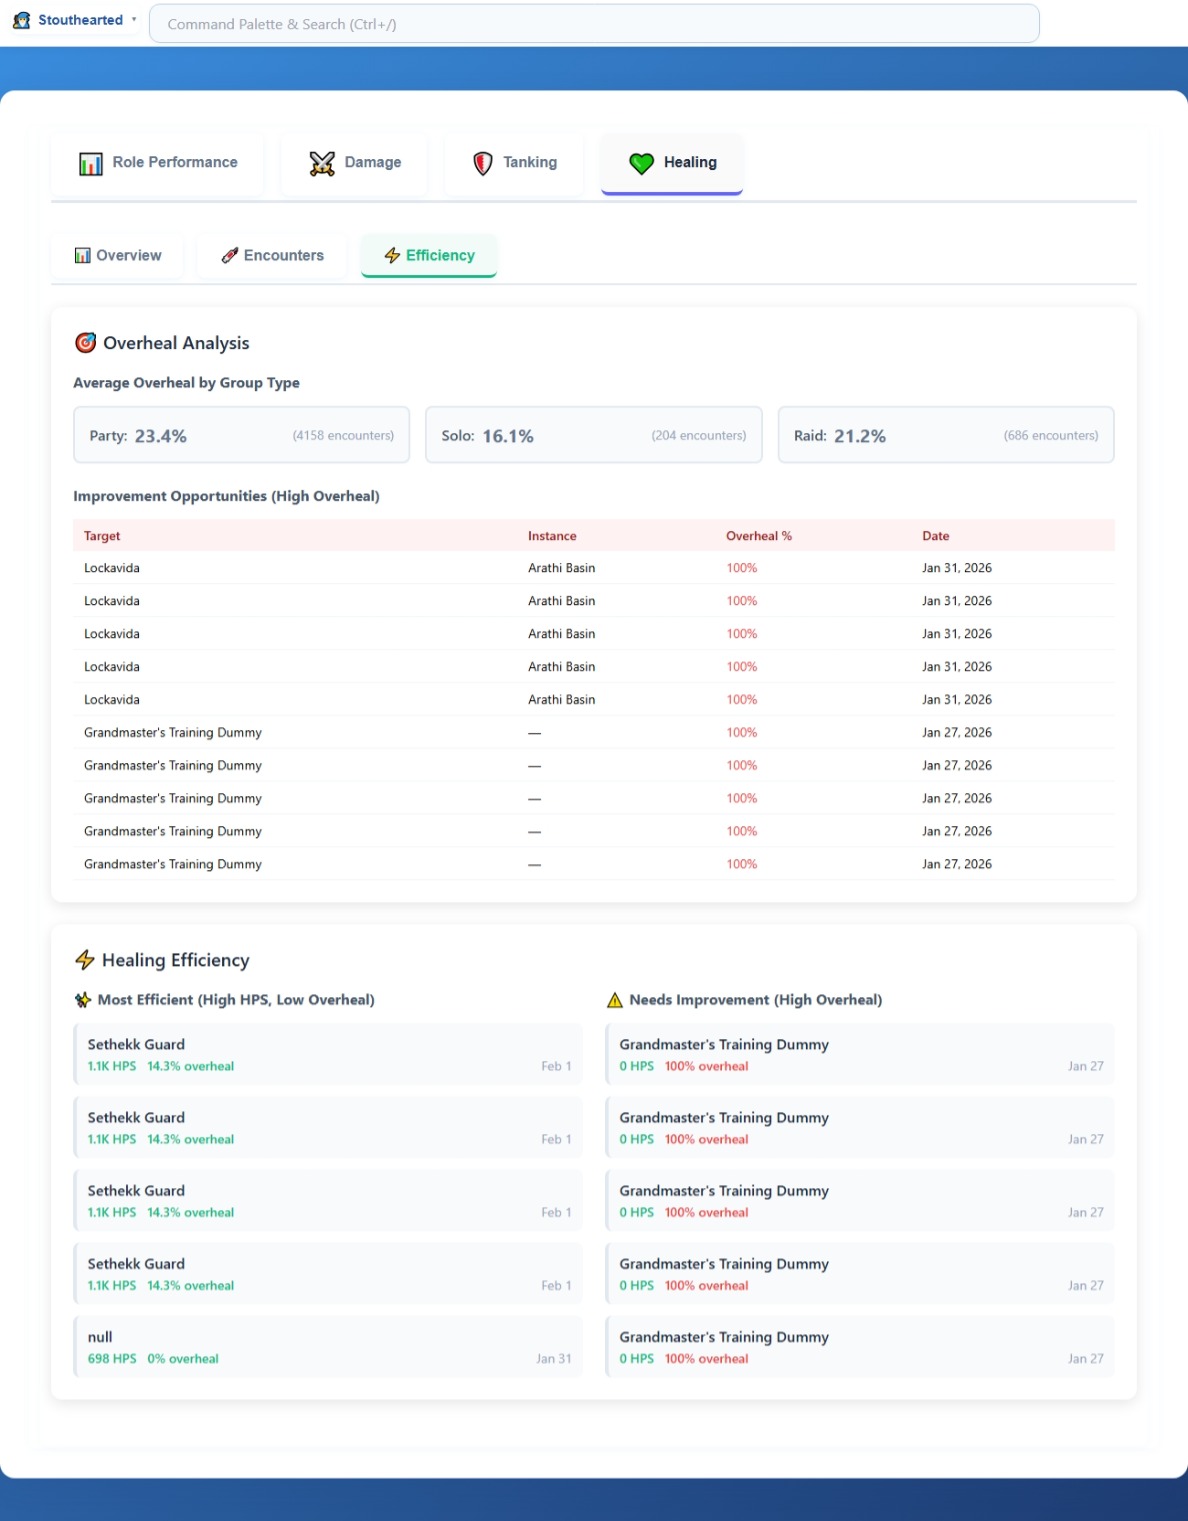The width and height of the screenshot is (1188, 1521).
Task: Click the Overheal Analysis target icon
Action: (86, 343)
